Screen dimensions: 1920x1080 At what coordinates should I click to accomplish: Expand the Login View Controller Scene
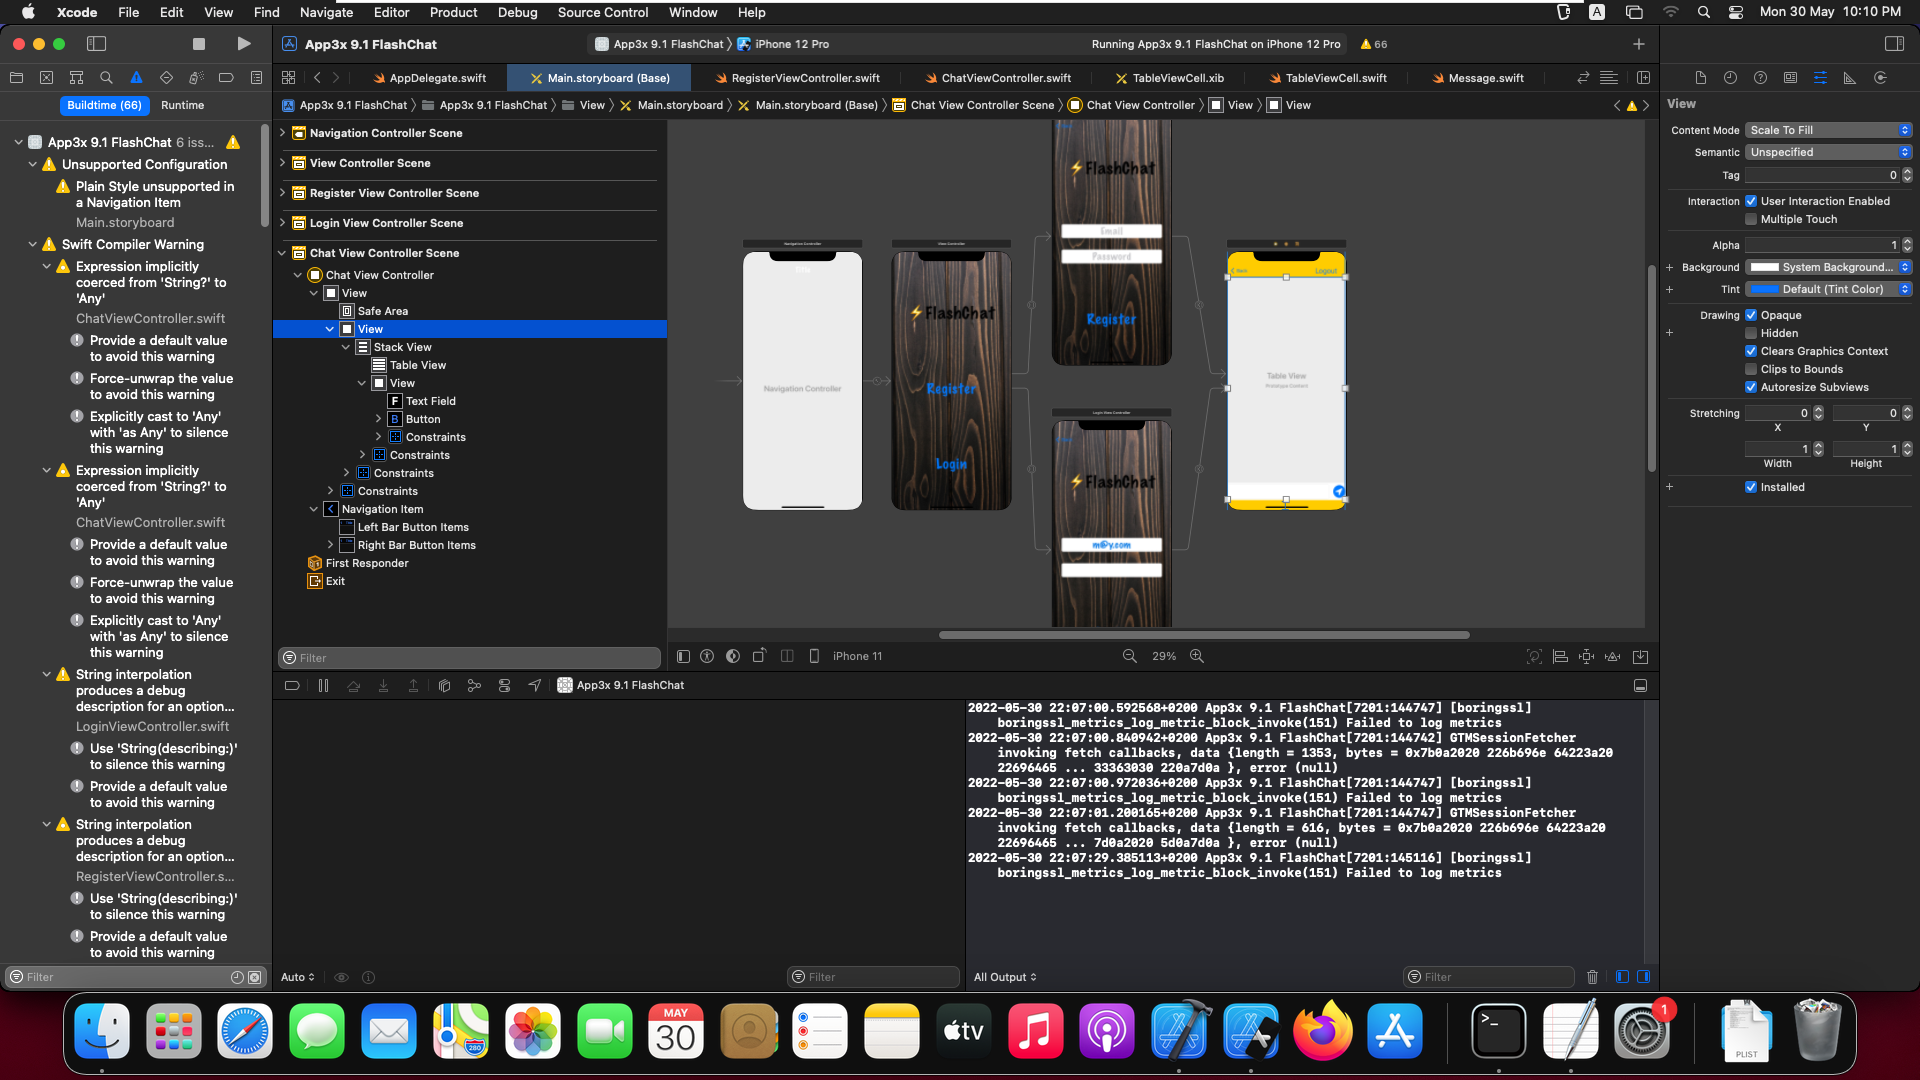click(x=283, y=223)
